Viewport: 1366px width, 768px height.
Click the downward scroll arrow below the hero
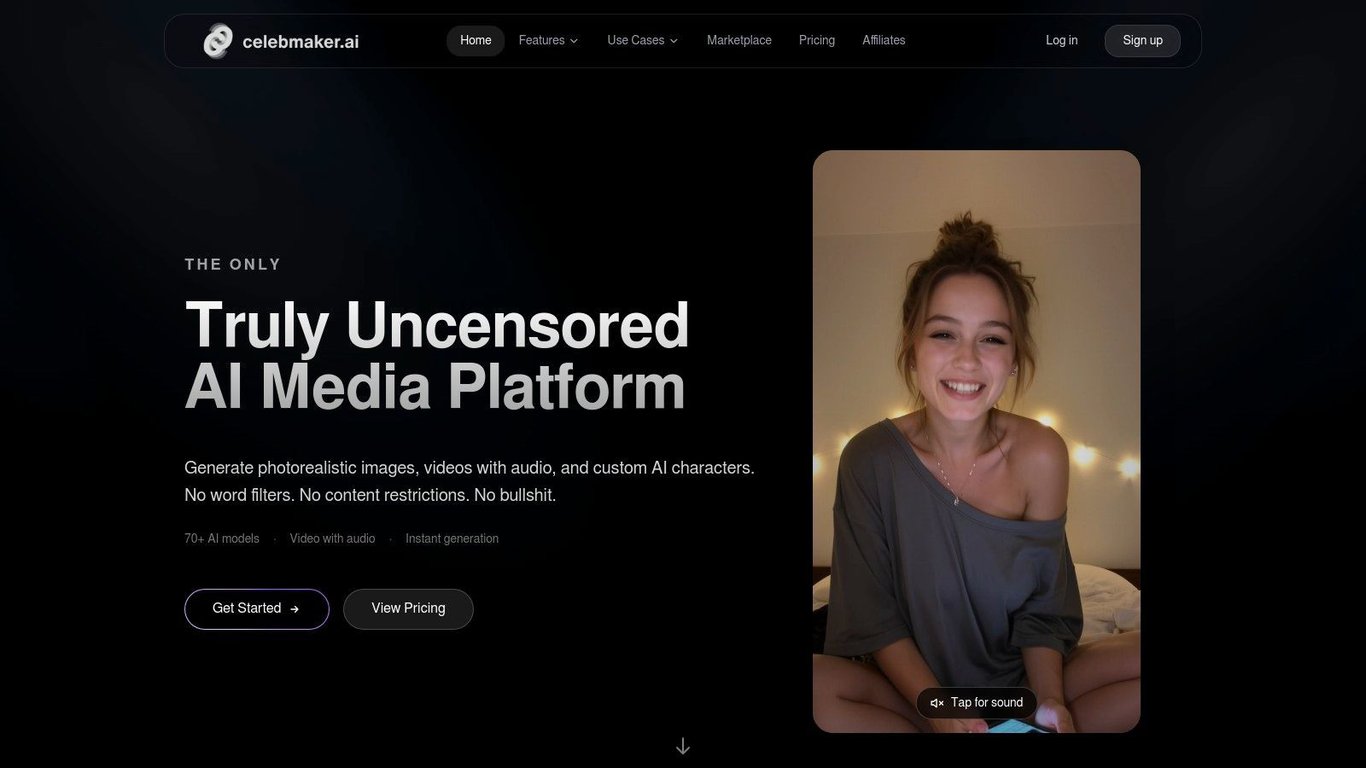[x=683, y=745]
